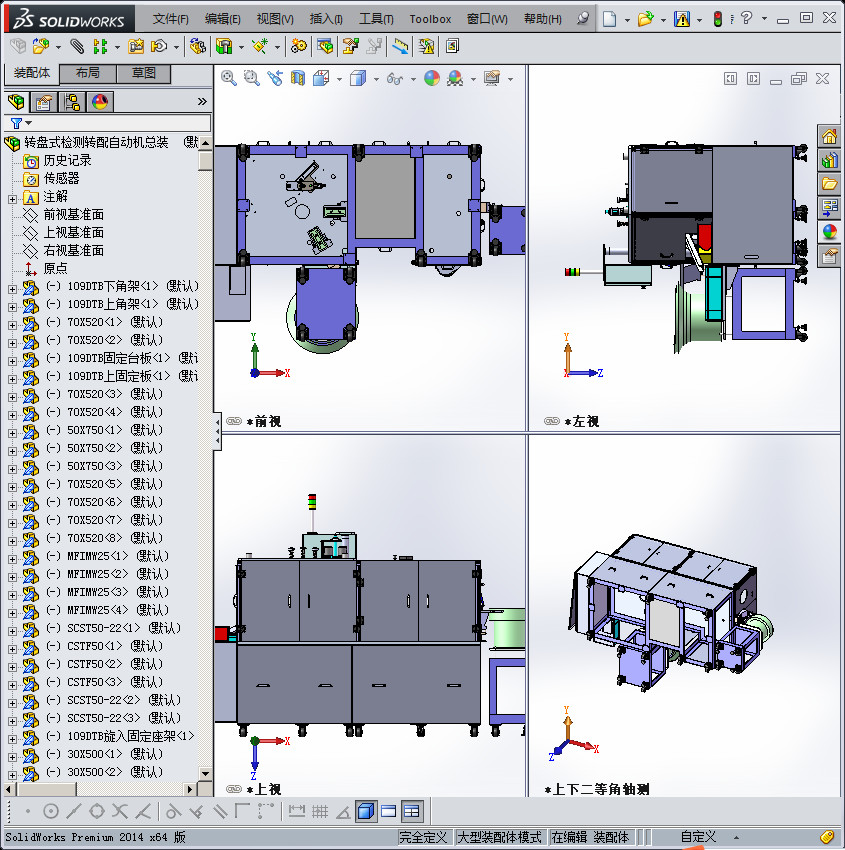Click the Reference Geometry icon

(260, 46)
